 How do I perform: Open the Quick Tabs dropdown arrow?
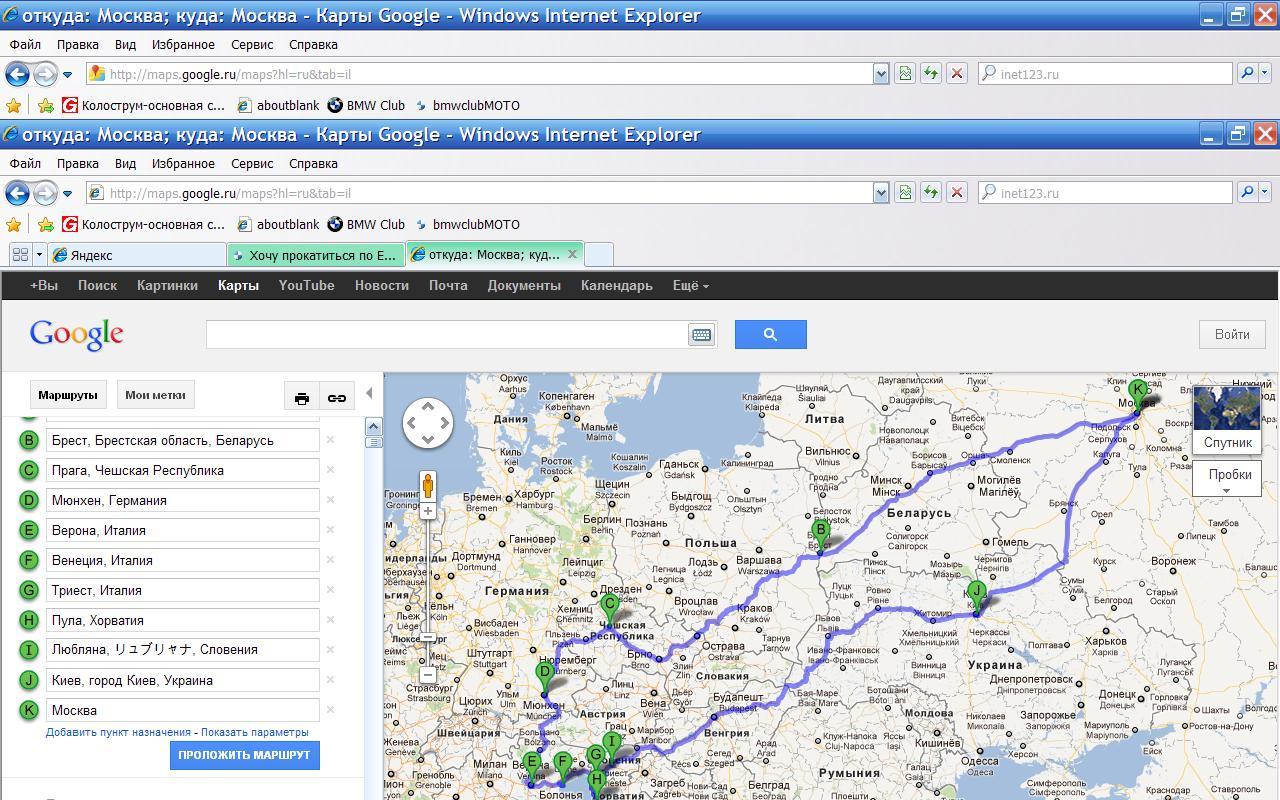coord(39,255)
